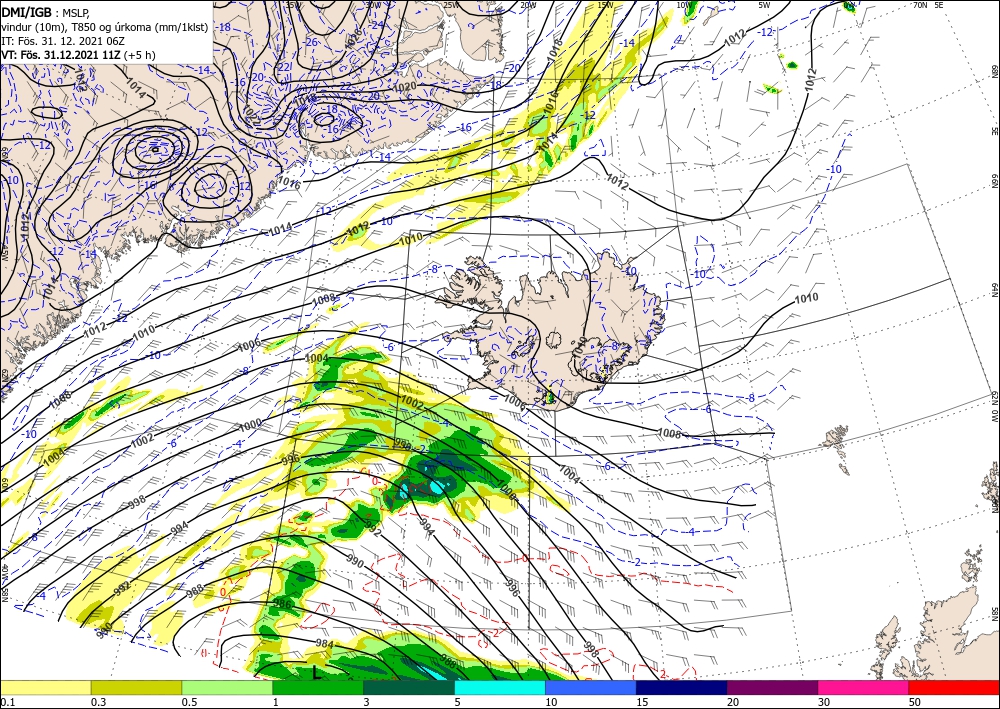
Task: Click the legend value label '50'
Action: coord(915,702)
